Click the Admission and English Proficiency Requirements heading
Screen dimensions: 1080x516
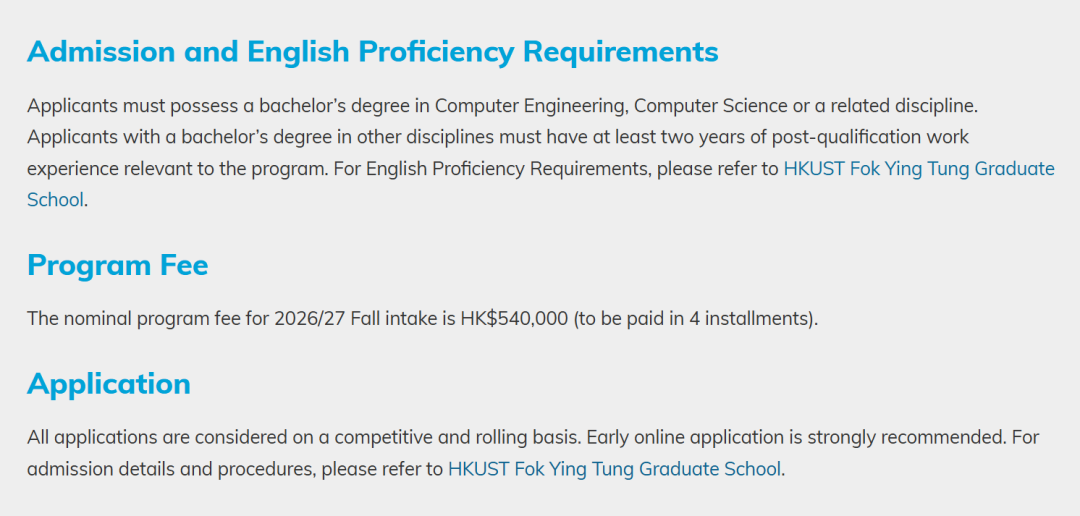click(x=373, y=52)
